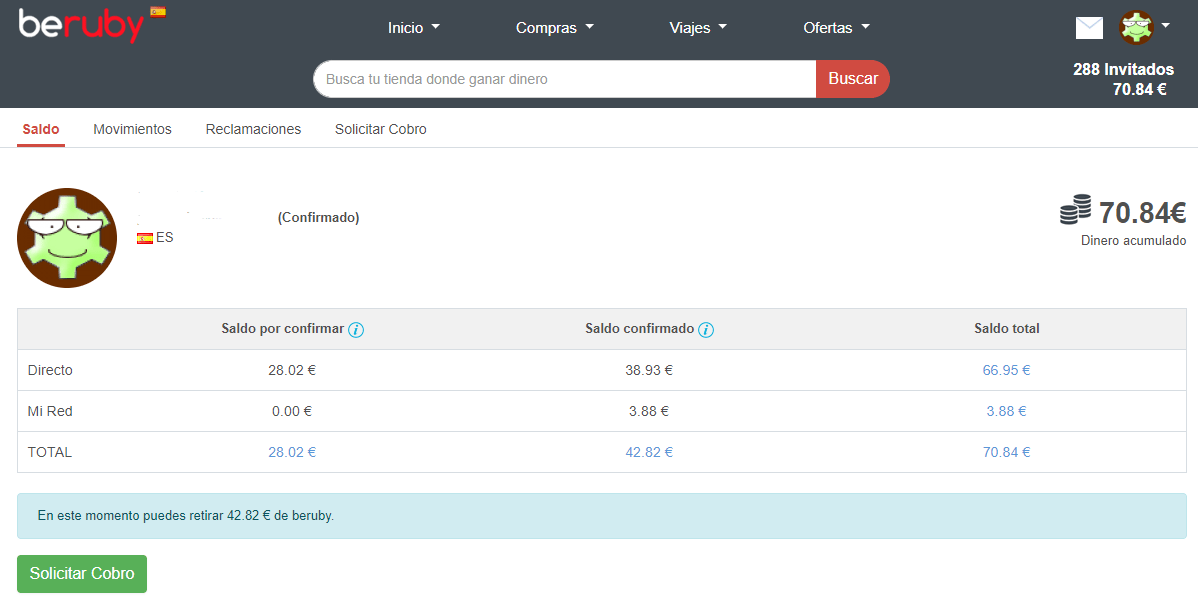Expand the Compras dropdown menu
Image resolution: width=1198 pixels, height=603 pixels.
554,28
